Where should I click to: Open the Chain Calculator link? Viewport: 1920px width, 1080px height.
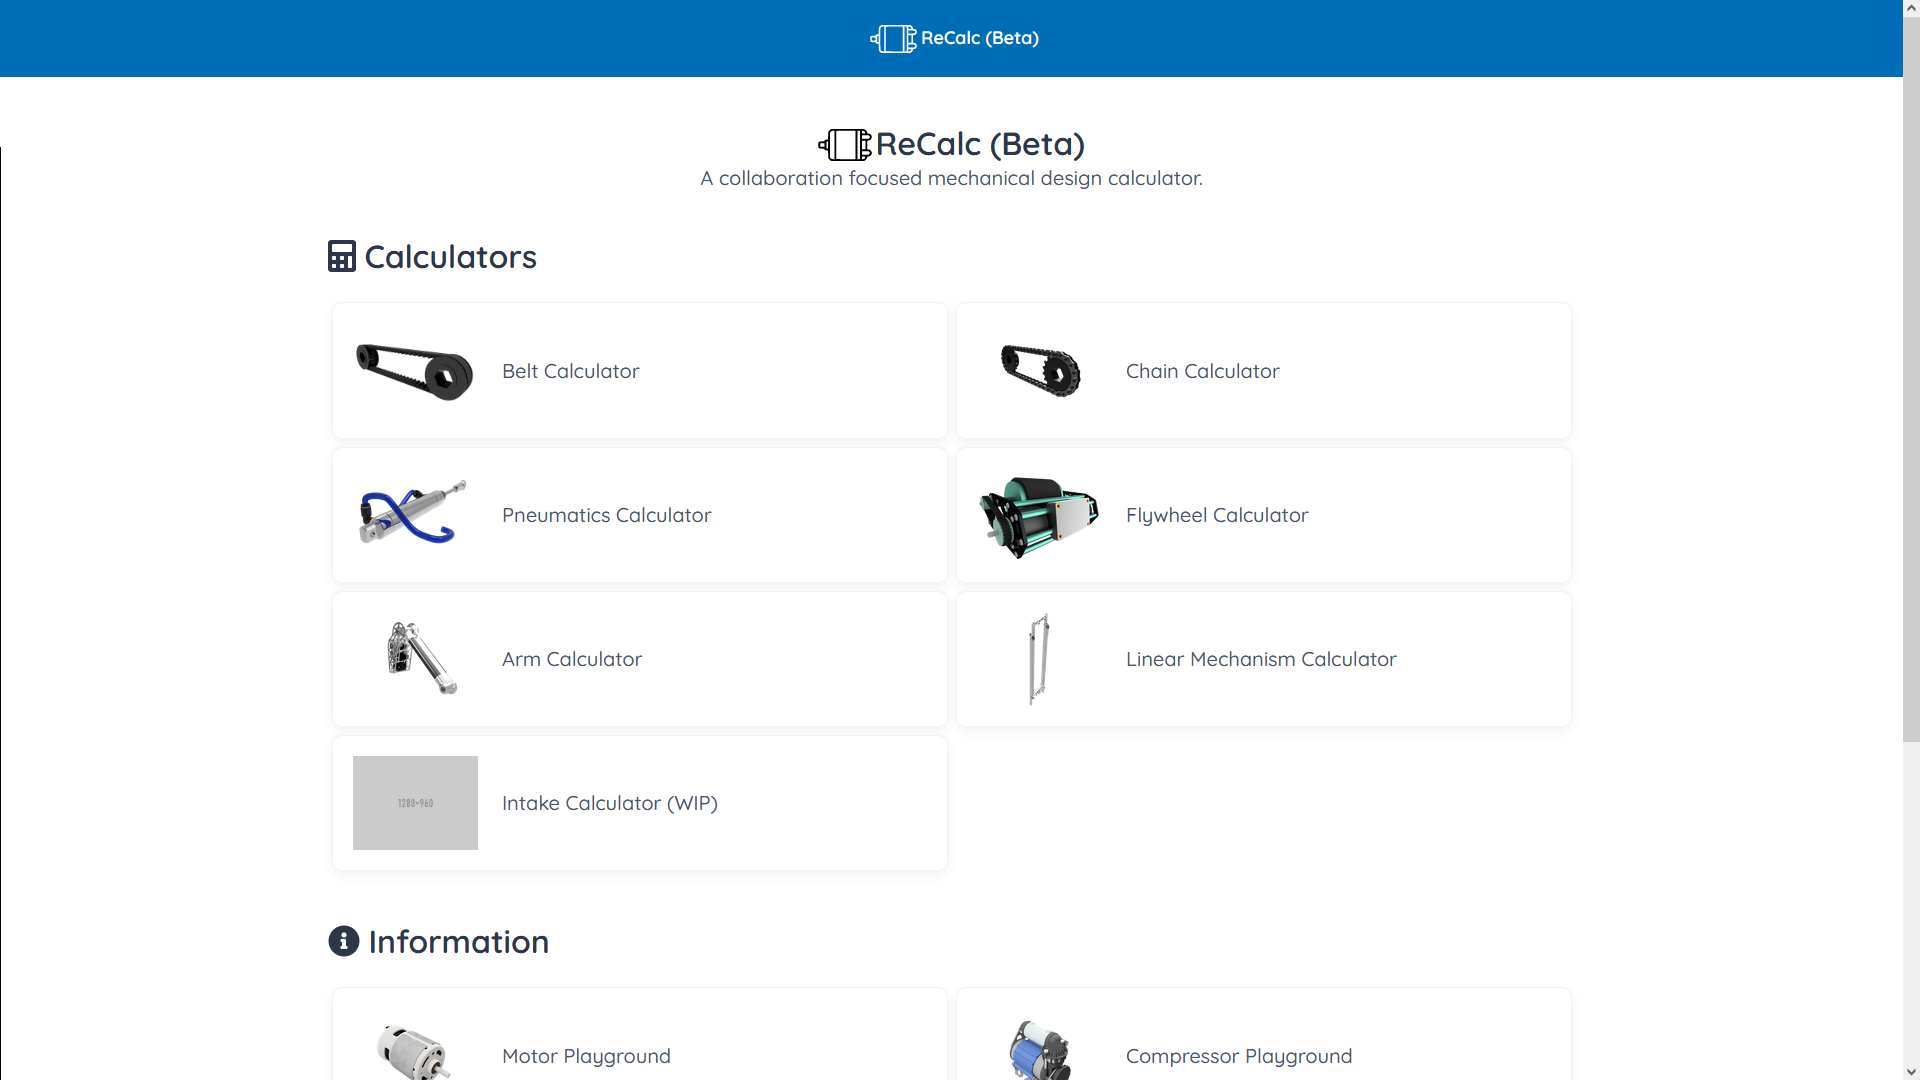coord(1202,371)
